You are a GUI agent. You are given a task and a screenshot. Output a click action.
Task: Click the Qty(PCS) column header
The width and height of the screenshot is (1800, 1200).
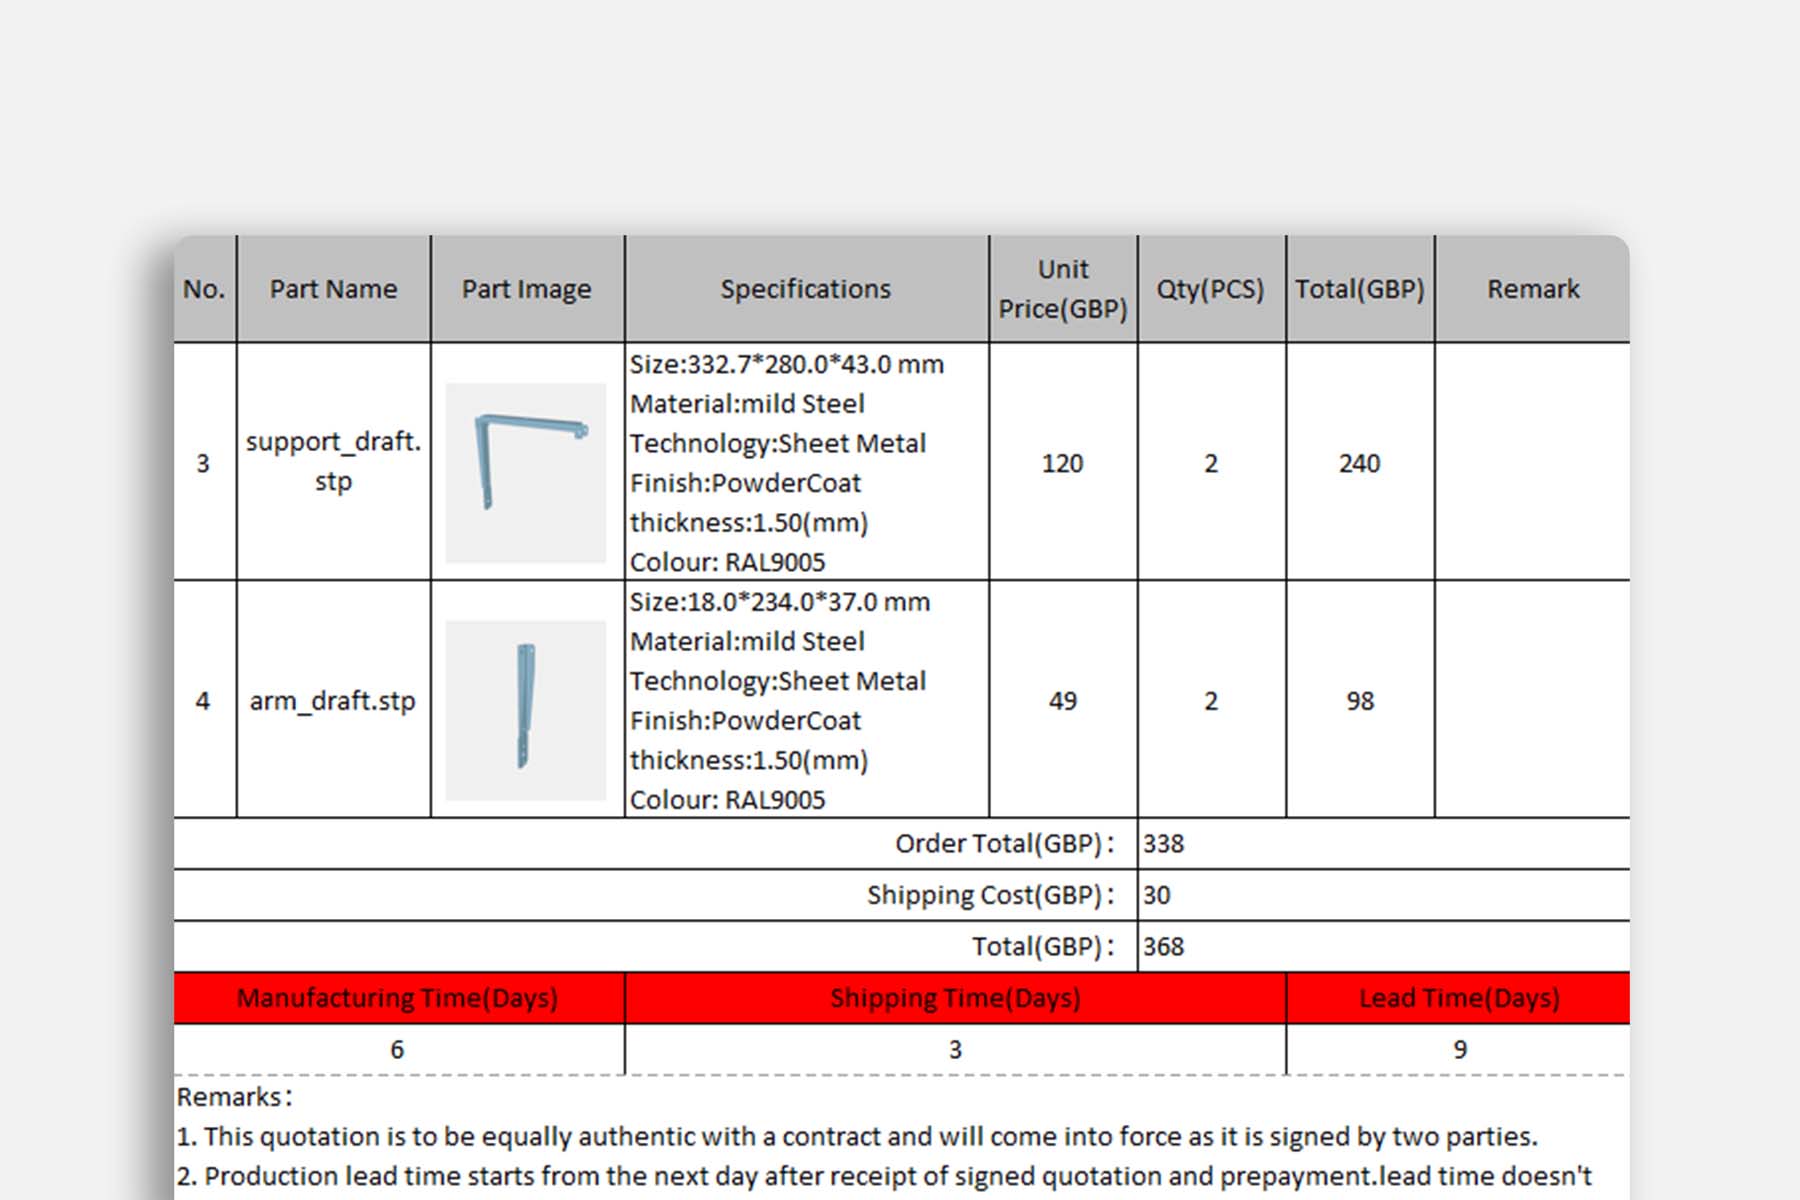click(1210, 288)
